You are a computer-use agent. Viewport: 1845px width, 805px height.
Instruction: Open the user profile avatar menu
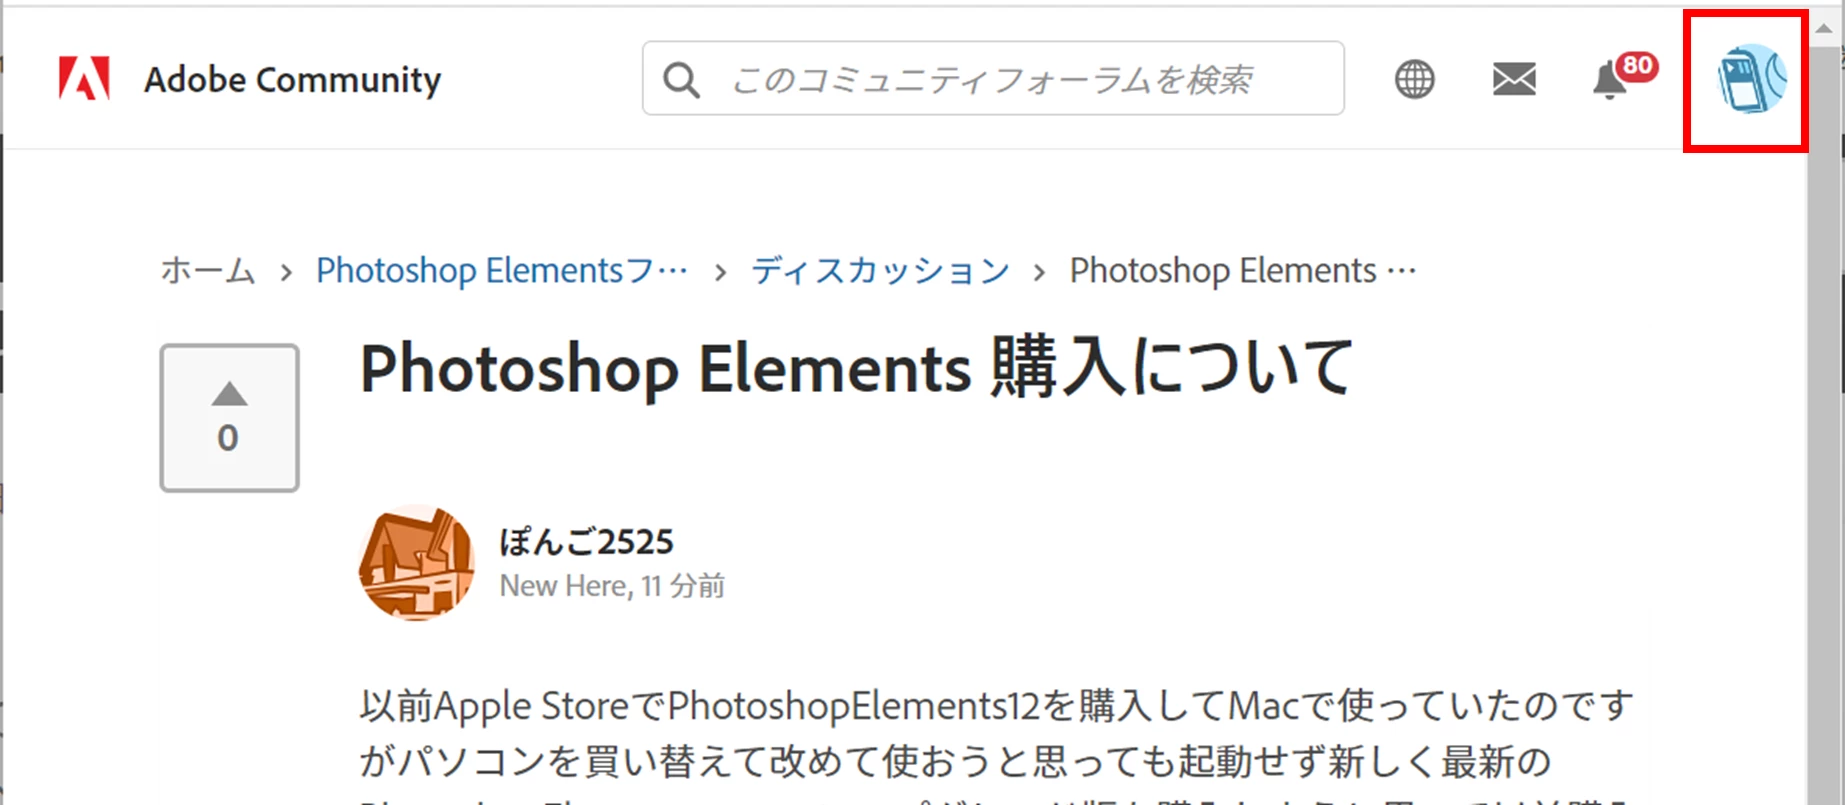click(1751, 79)
